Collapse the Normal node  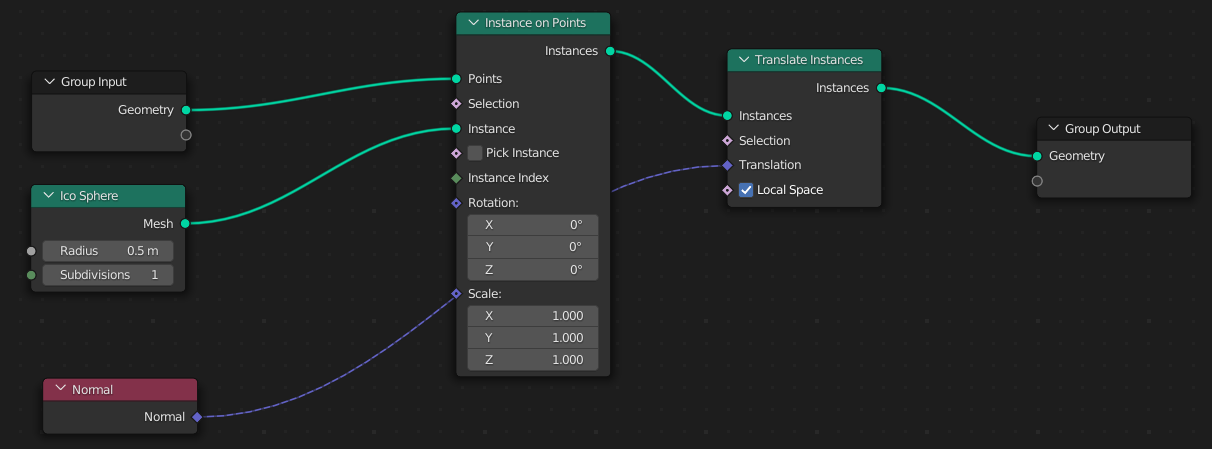pyautogui.click(x=59, y=390)
